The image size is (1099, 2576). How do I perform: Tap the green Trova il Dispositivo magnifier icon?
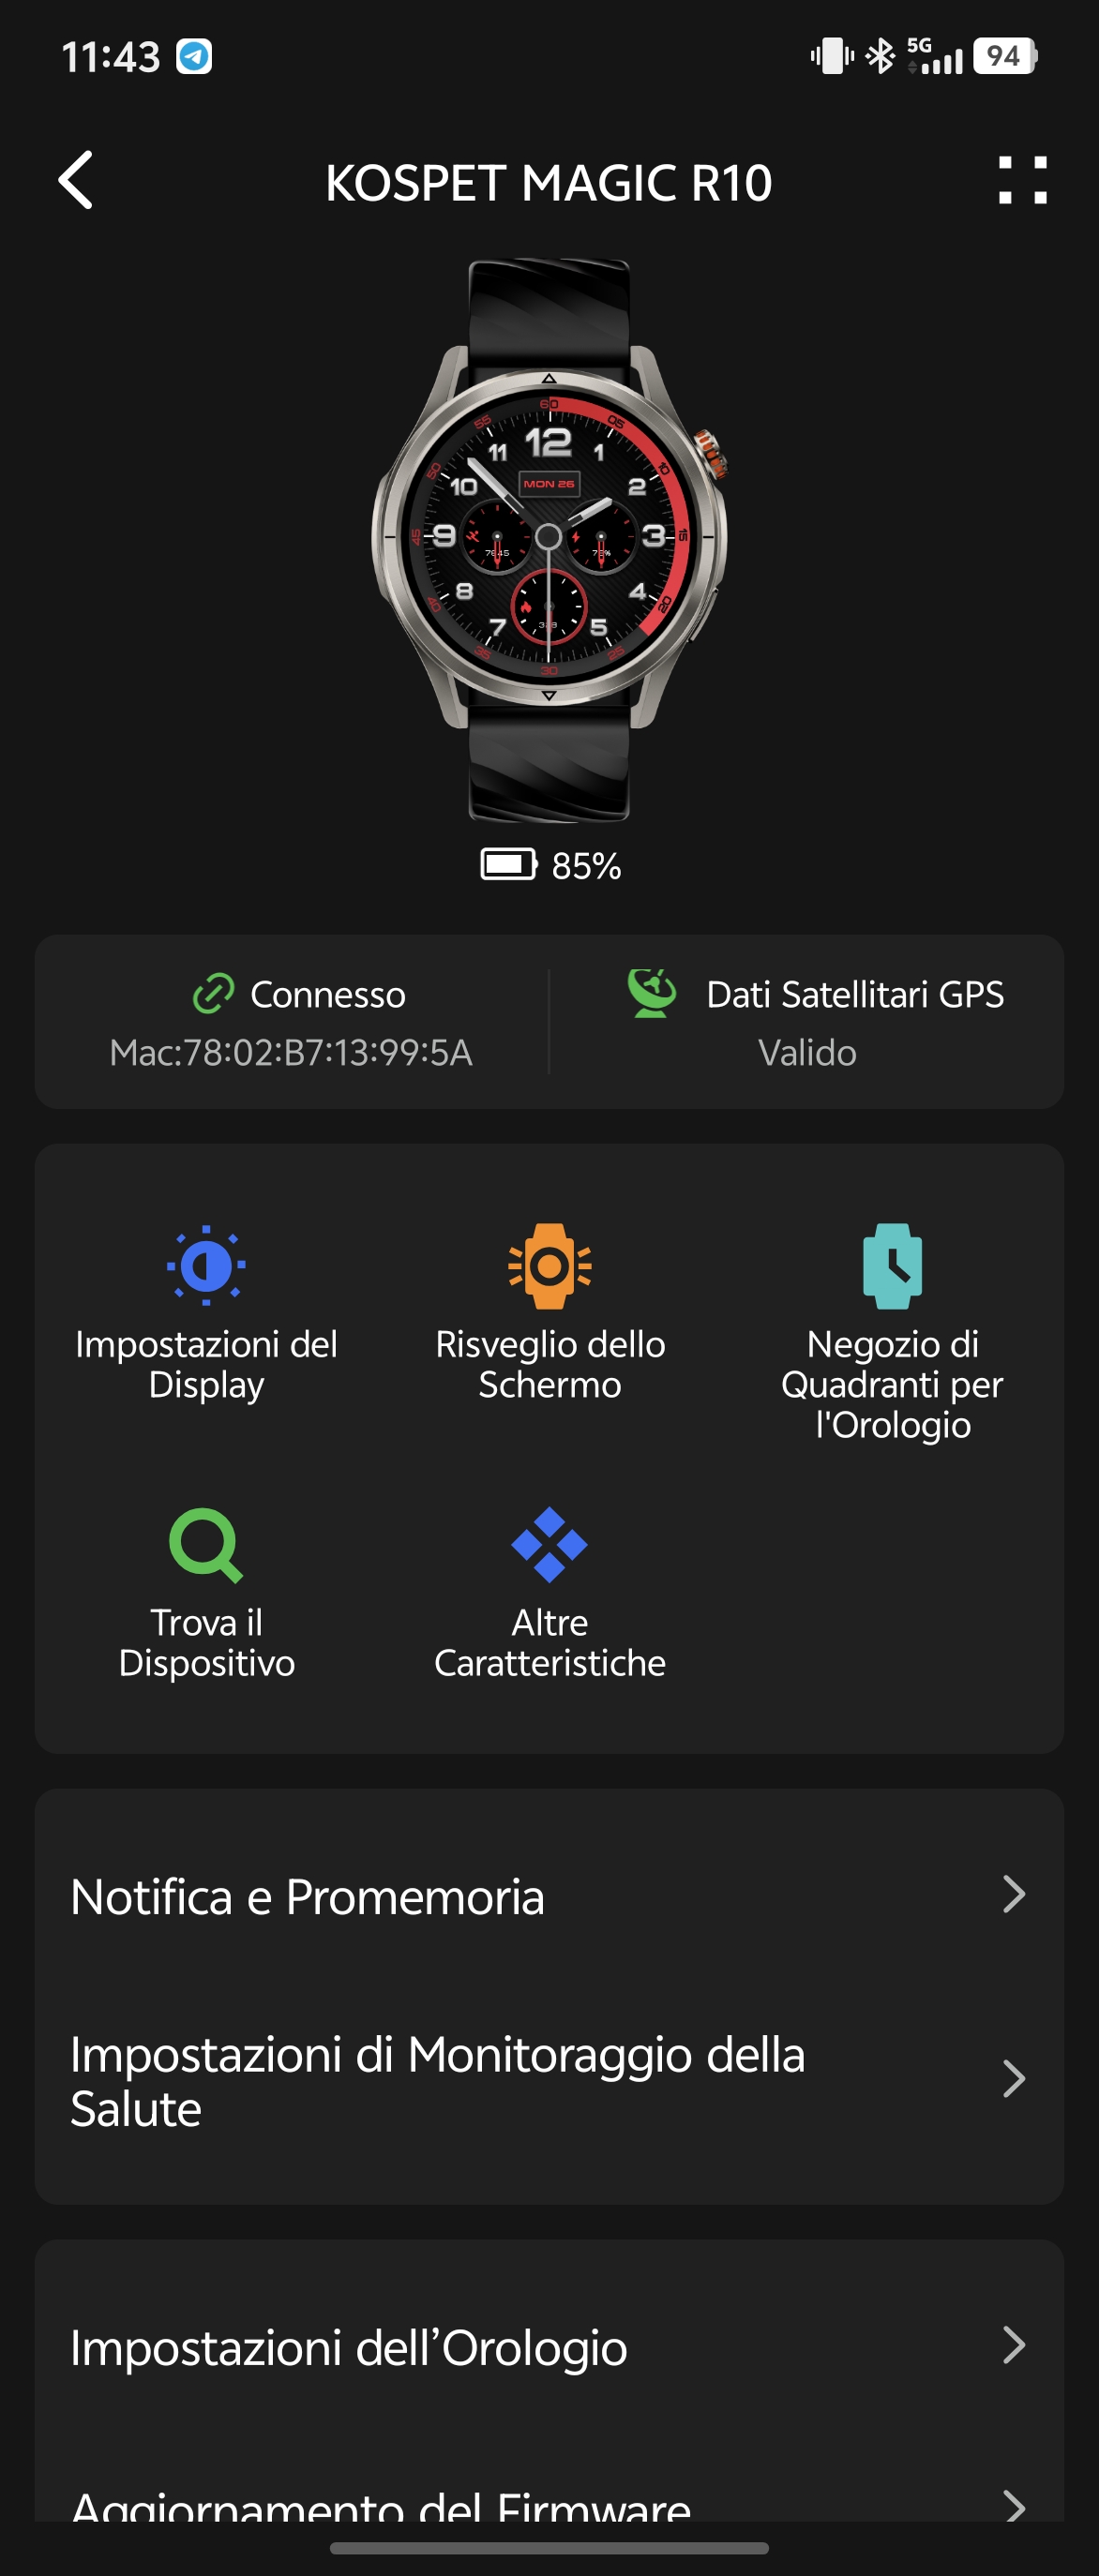(x=206, y=1545)
